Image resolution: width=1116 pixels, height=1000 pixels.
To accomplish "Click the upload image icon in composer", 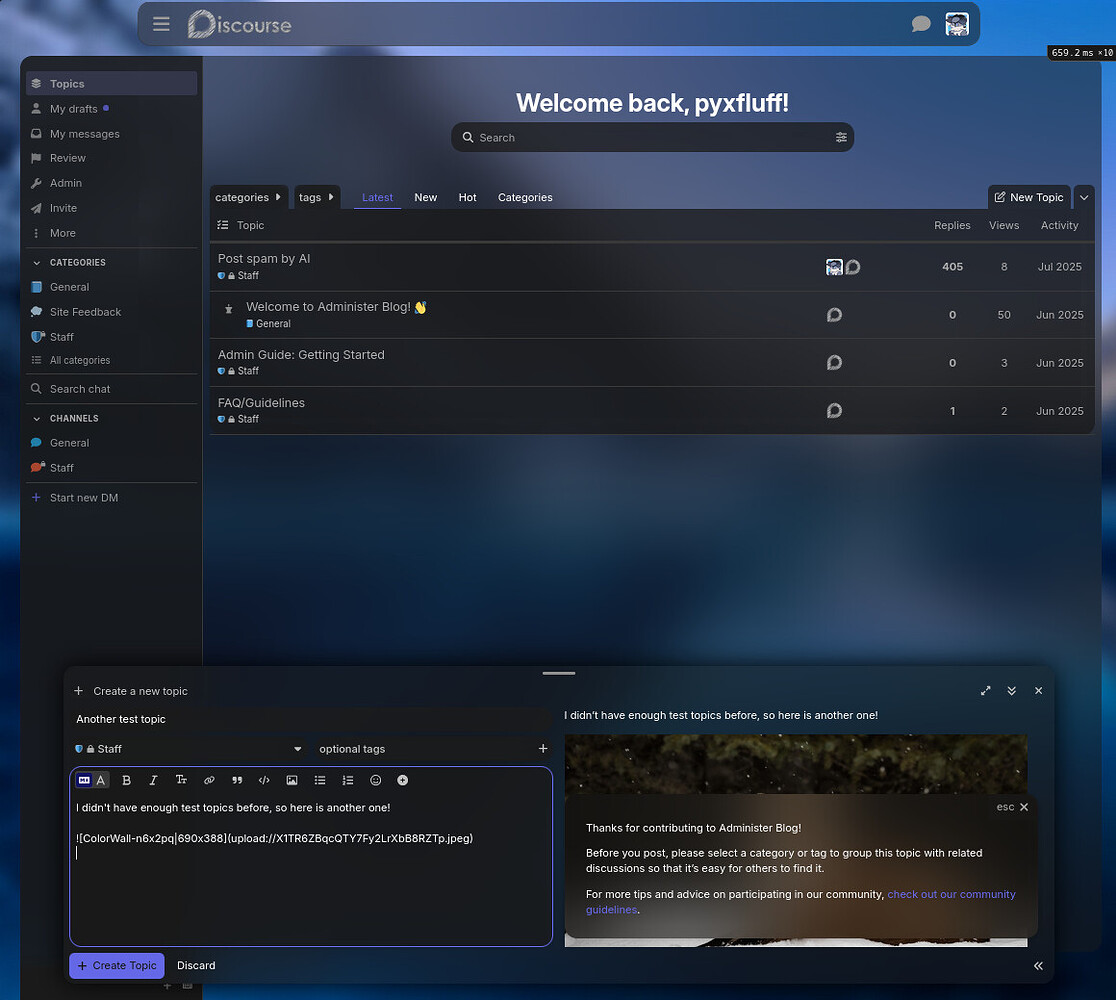I will 292,780.
